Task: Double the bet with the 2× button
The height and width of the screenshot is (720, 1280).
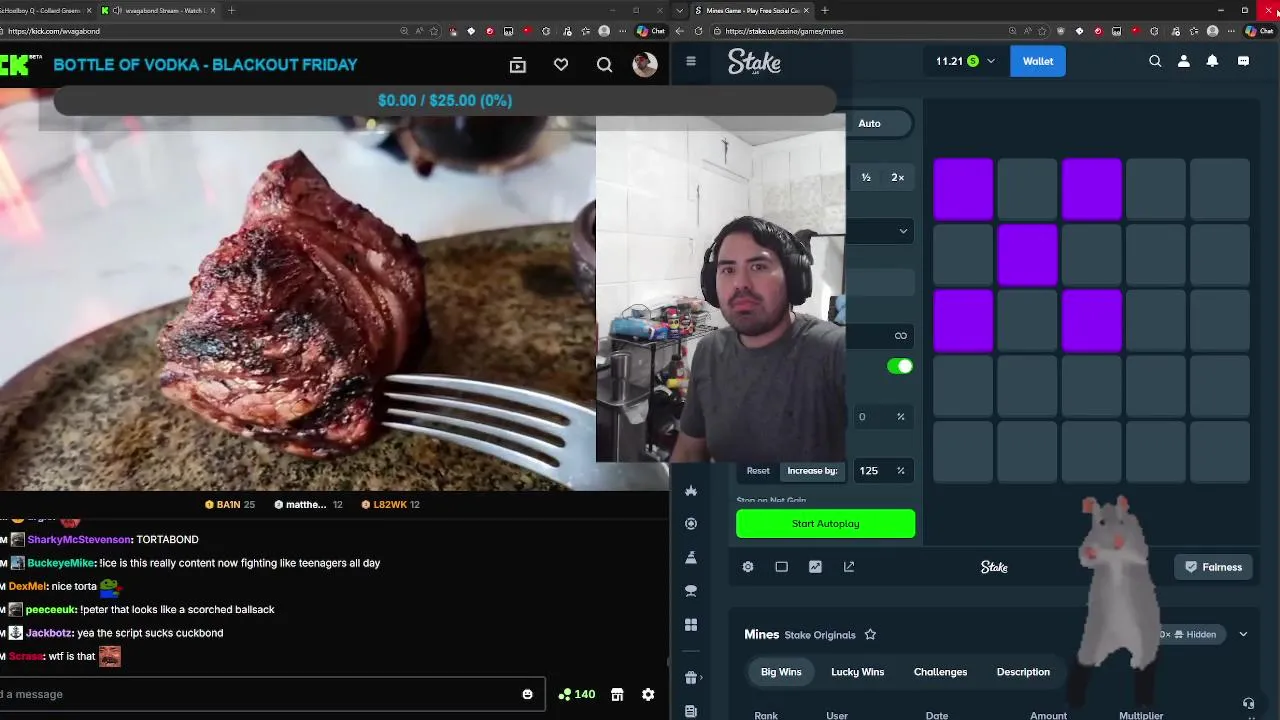Action: (x=898, y=177)
